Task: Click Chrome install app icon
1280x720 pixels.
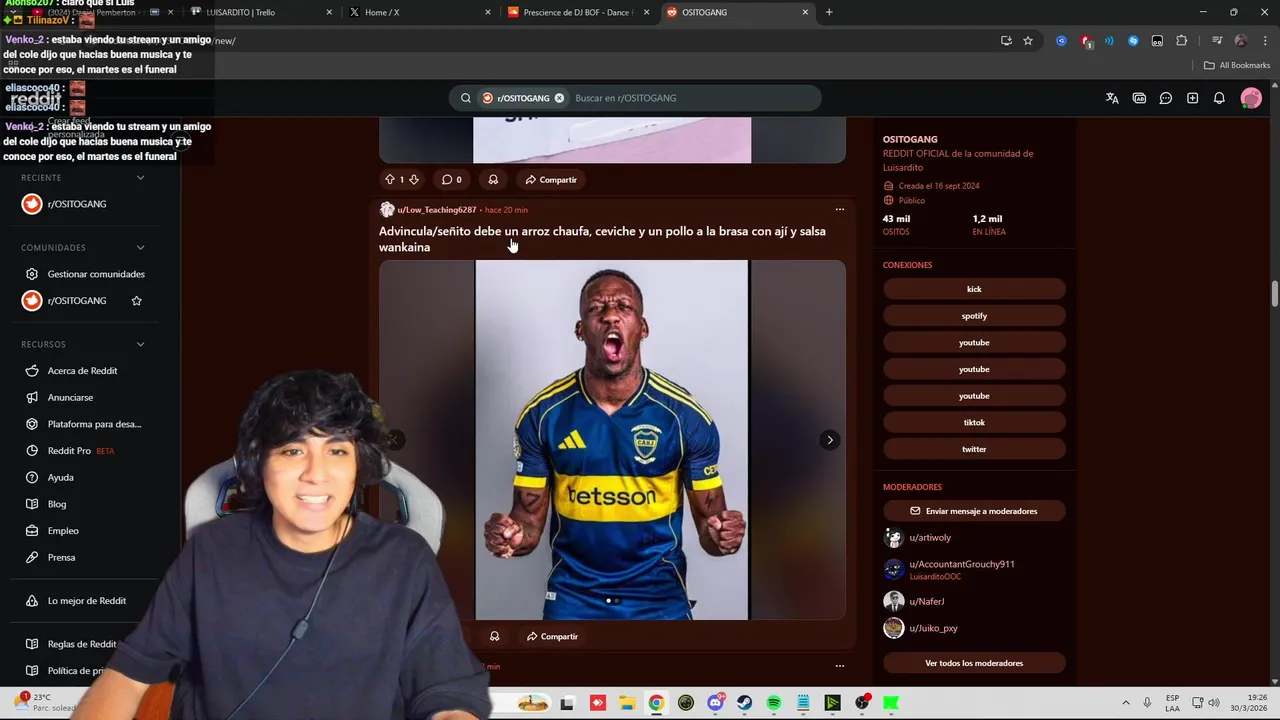Action: 1006,41
